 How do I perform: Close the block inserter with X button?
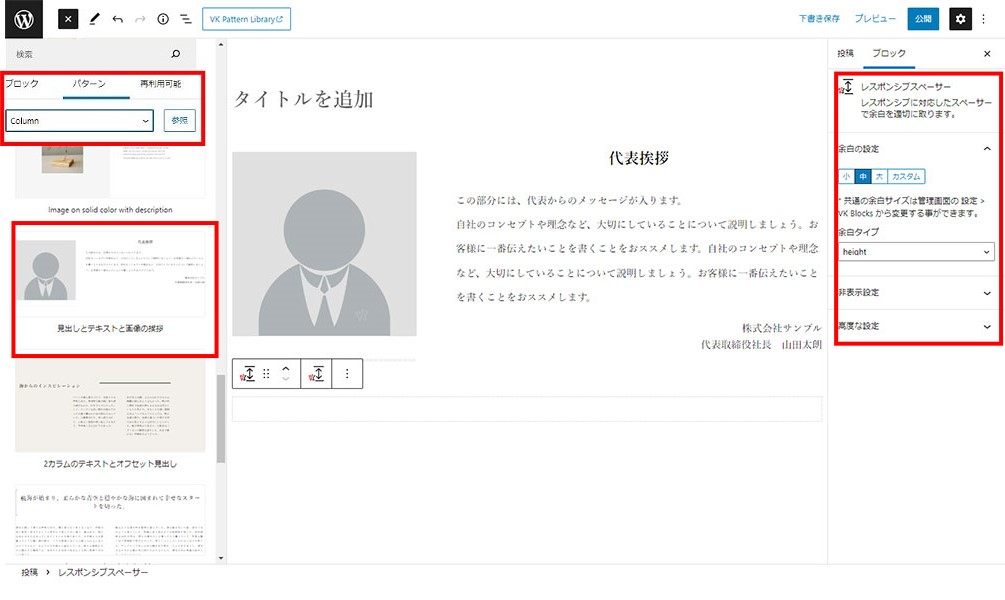[x=68, y=19]
